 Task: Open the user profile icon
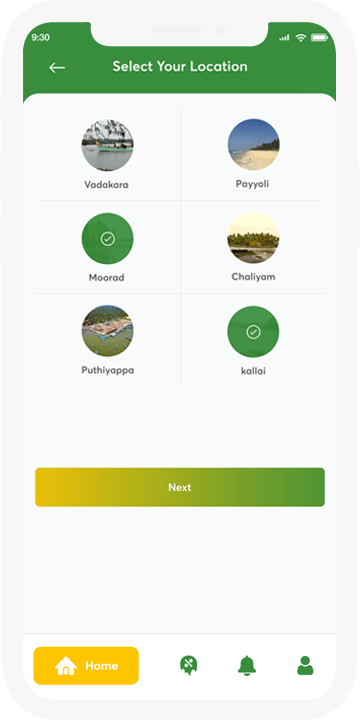tap(305, 665)
